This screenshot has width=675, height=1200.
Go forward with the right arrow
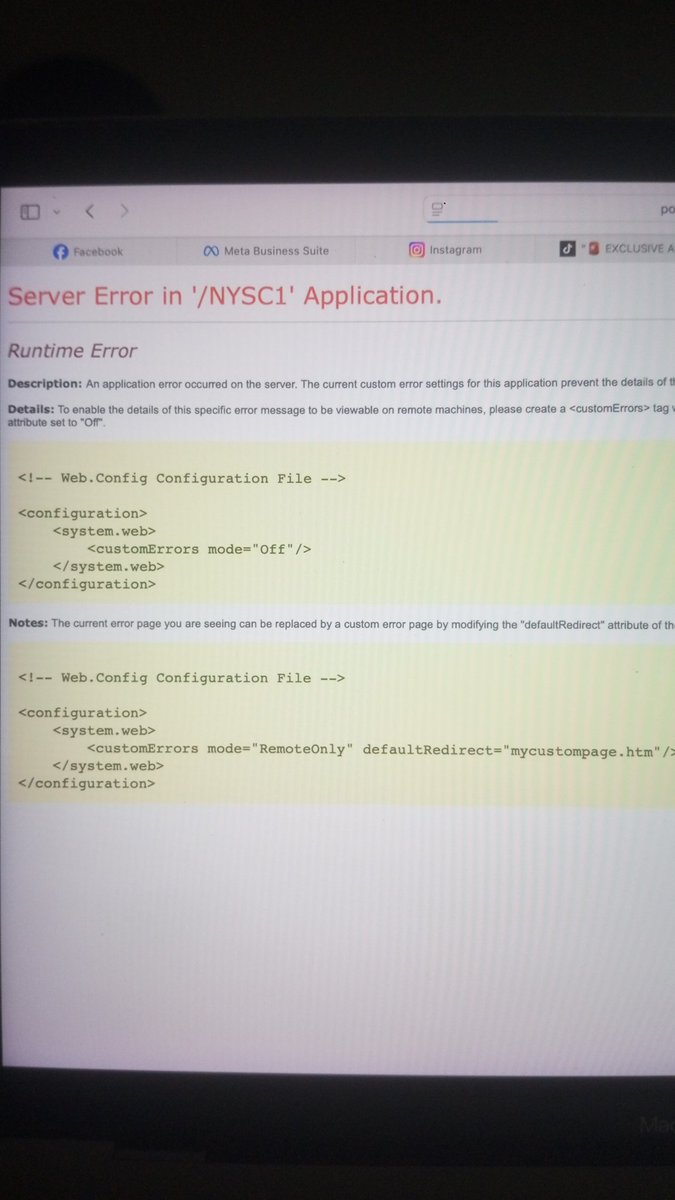coord(124,211)
